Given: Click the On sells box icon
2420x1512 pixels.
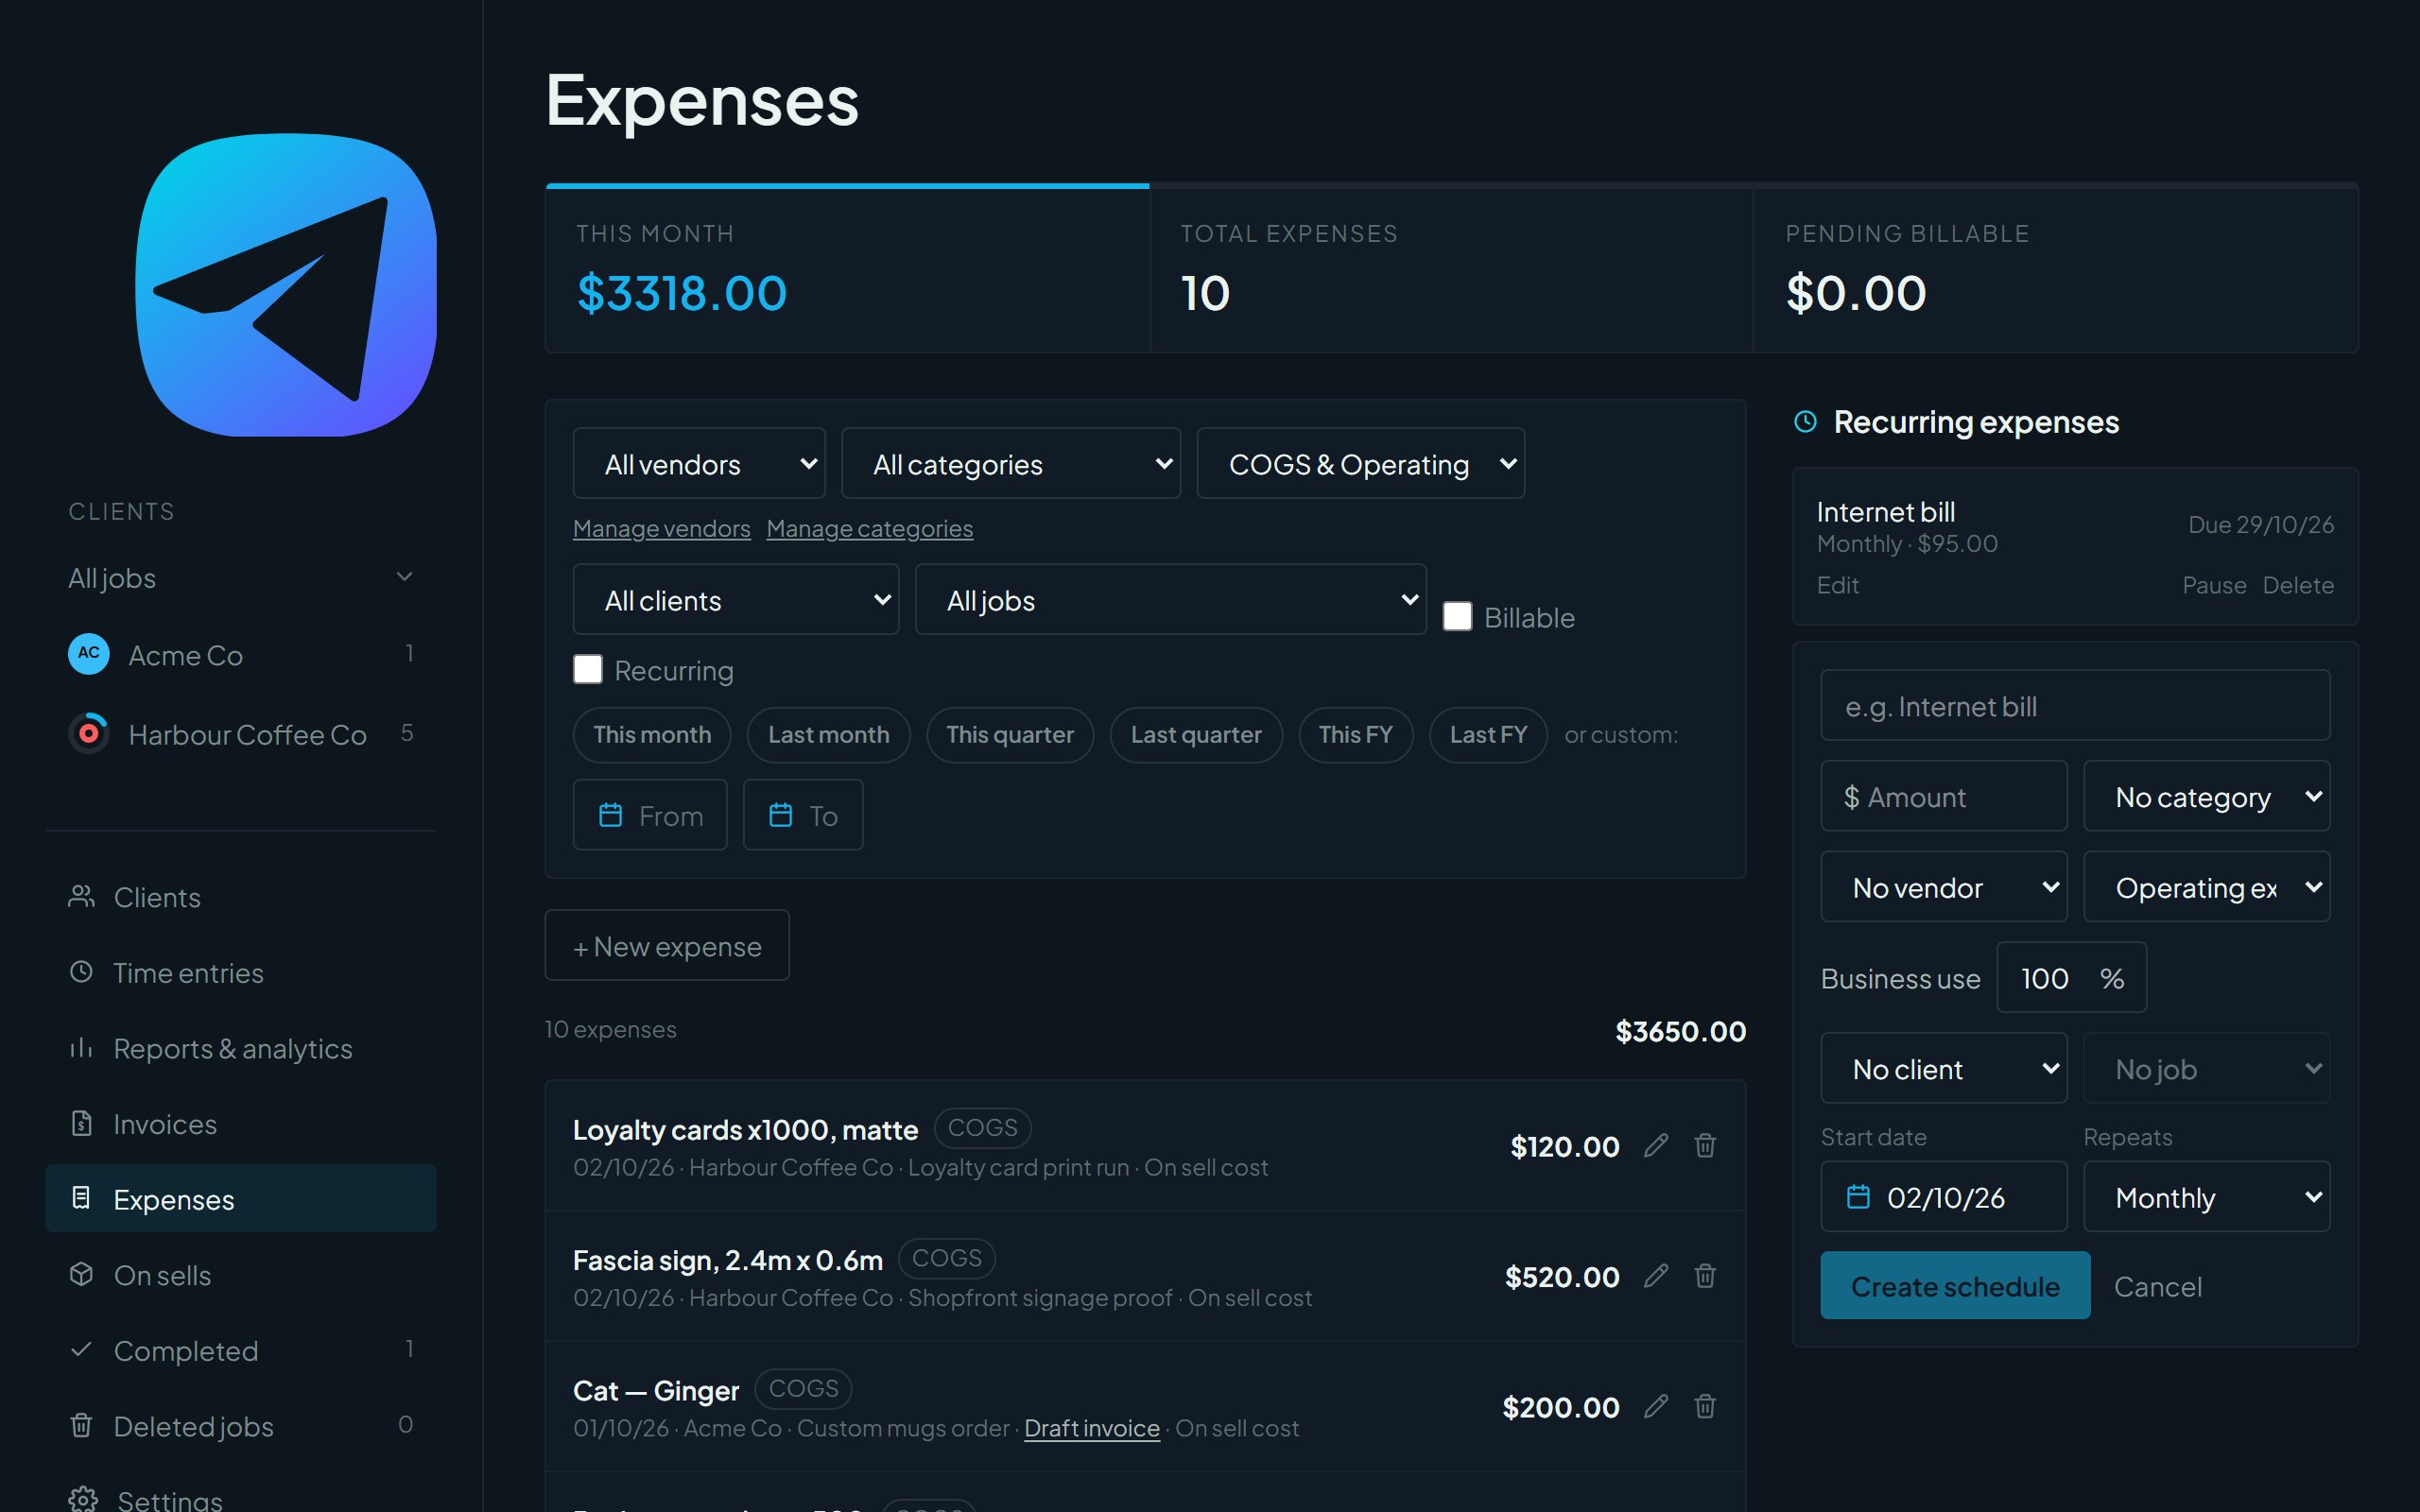Looking at the screenshot, I should 82,1274.
